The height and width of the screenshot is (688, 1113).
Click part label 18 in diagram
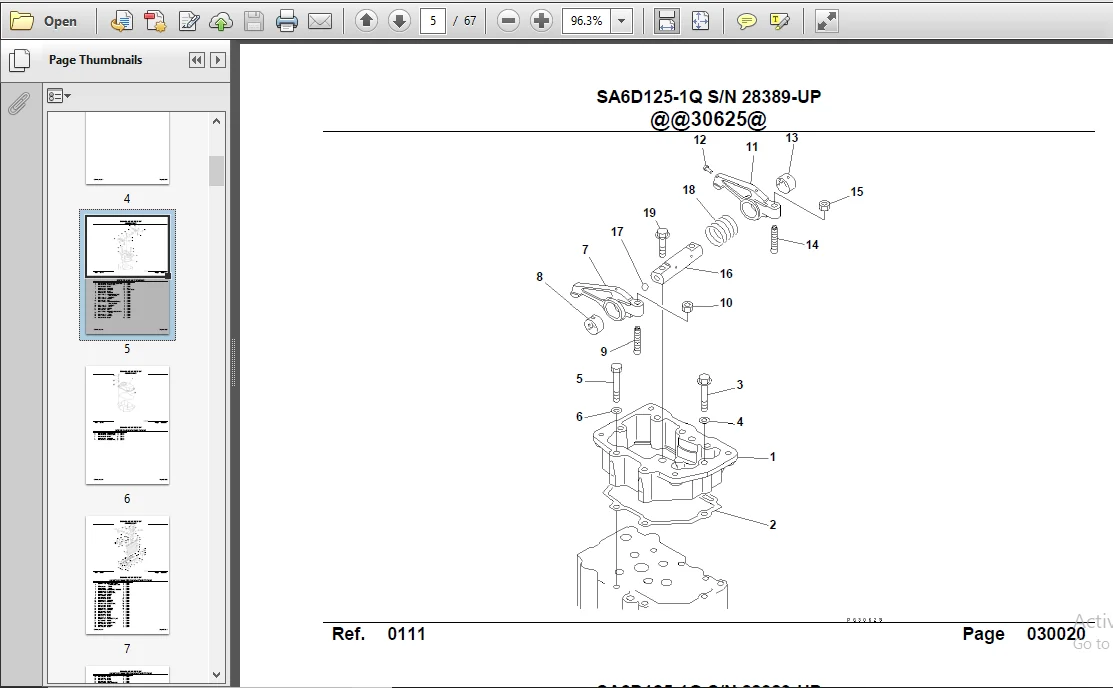coord(689,190)
